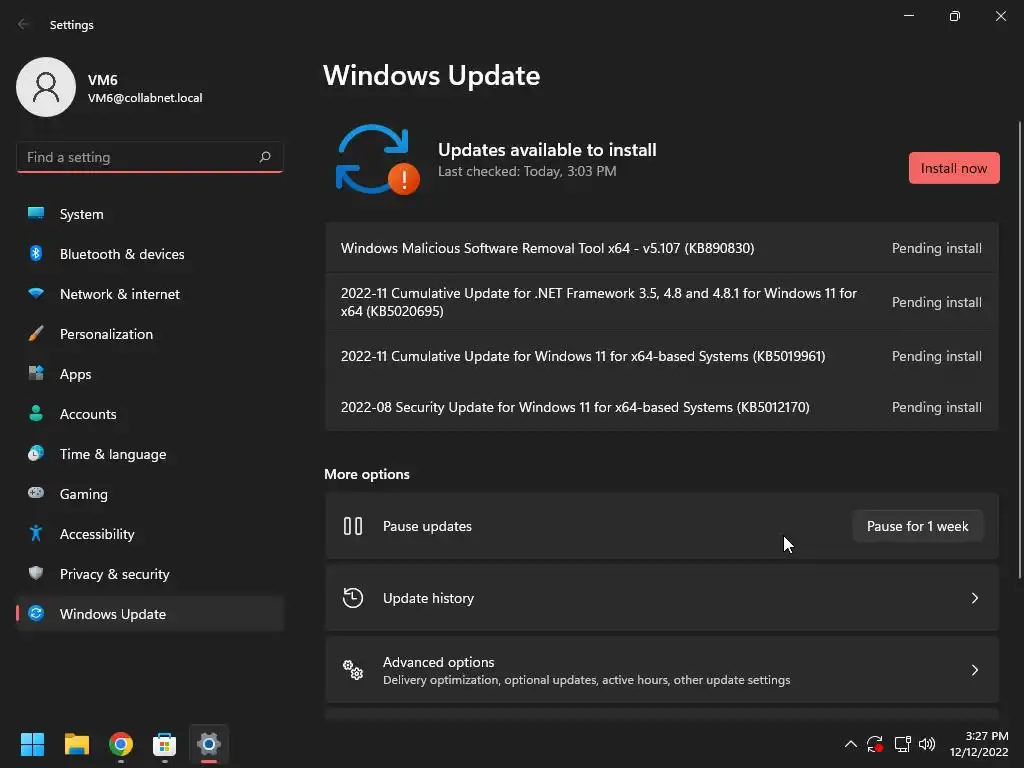Open Update history chevron arrow

974,598
